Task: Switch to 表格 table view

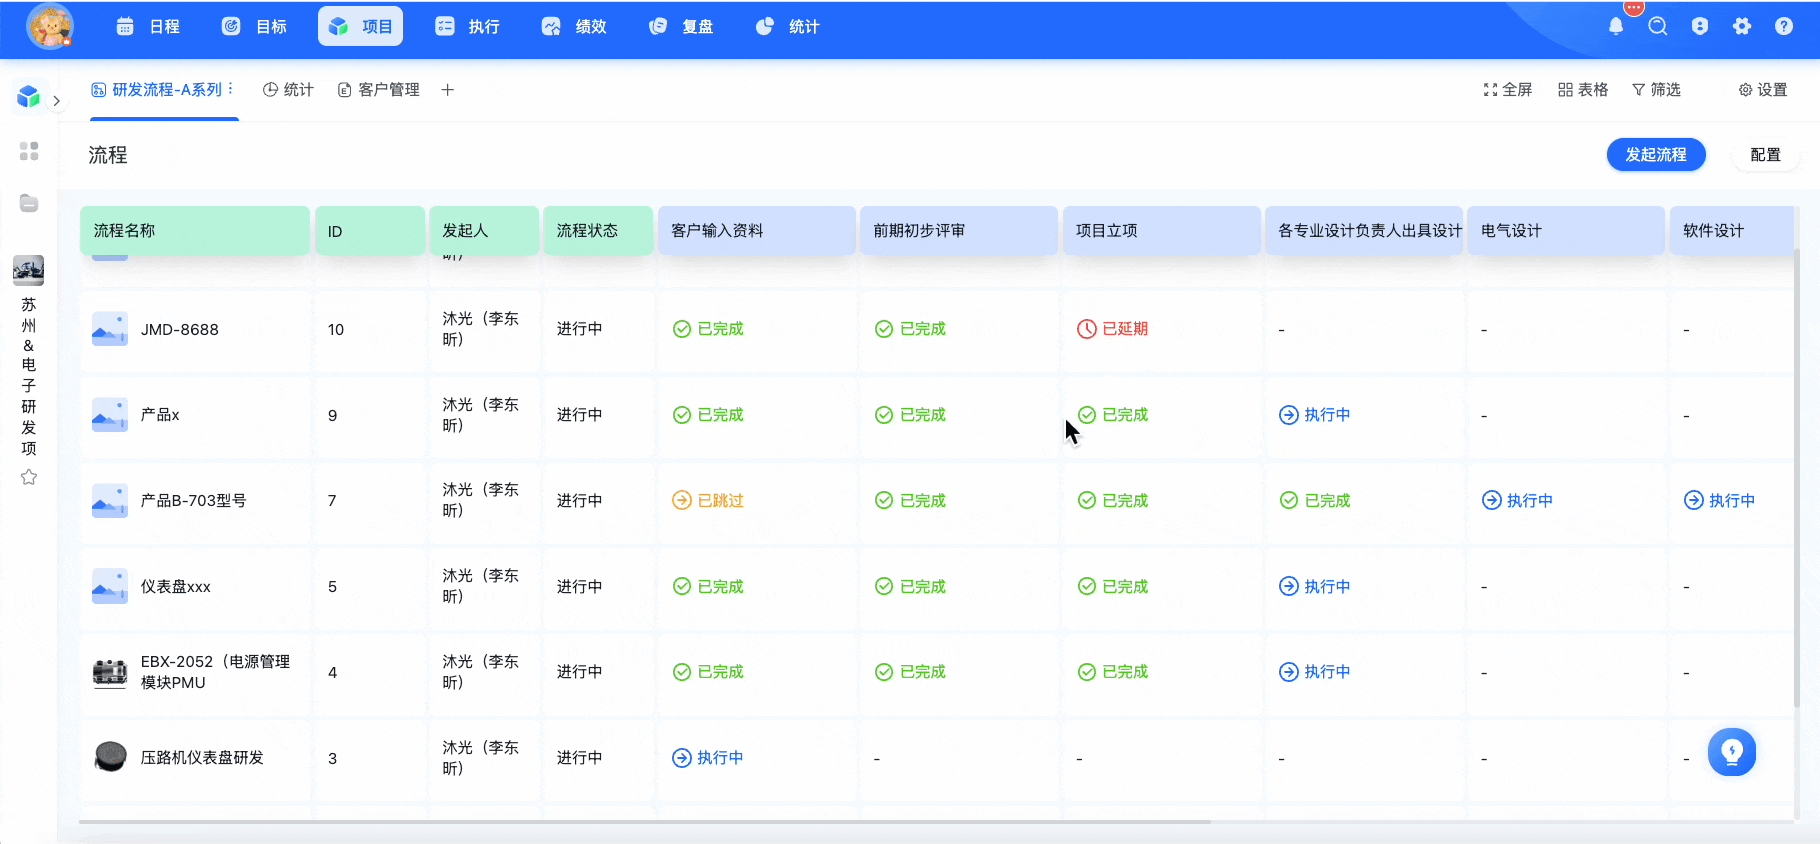Action: point(1583,90)
